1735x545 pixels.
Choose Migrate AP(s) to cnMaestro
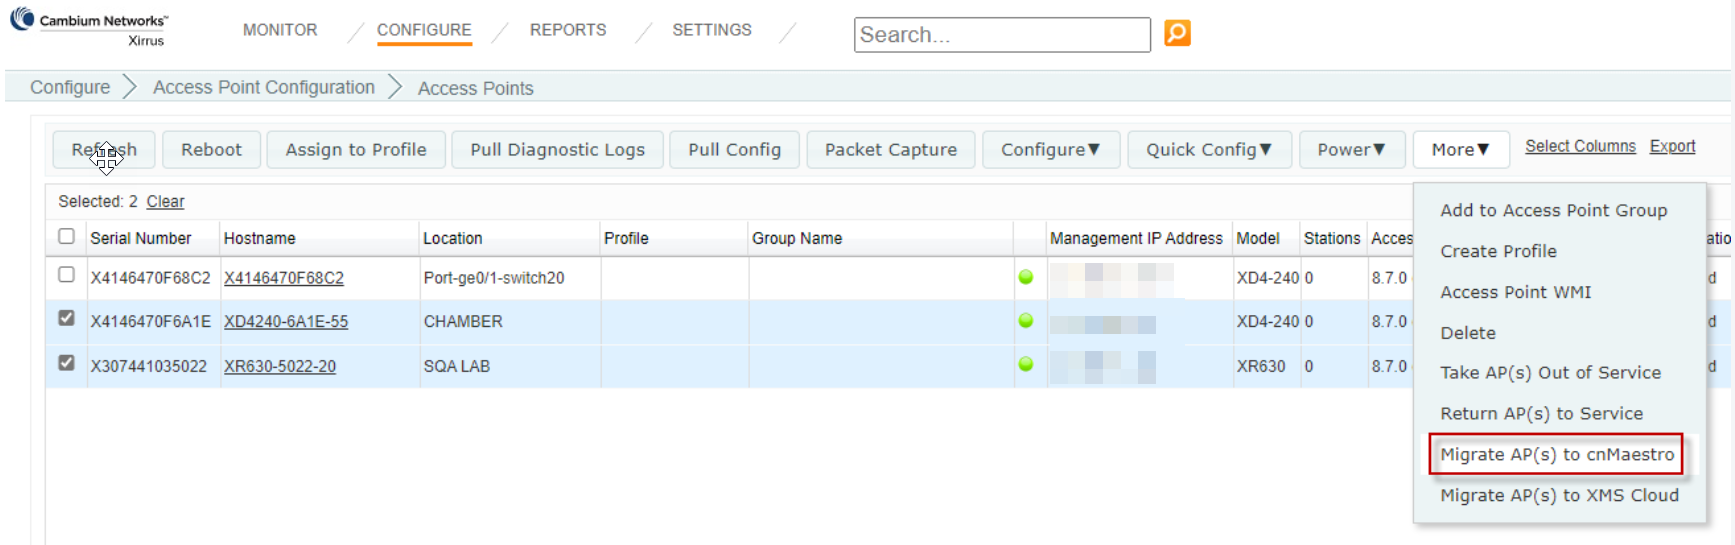(x=1556, y=454)
